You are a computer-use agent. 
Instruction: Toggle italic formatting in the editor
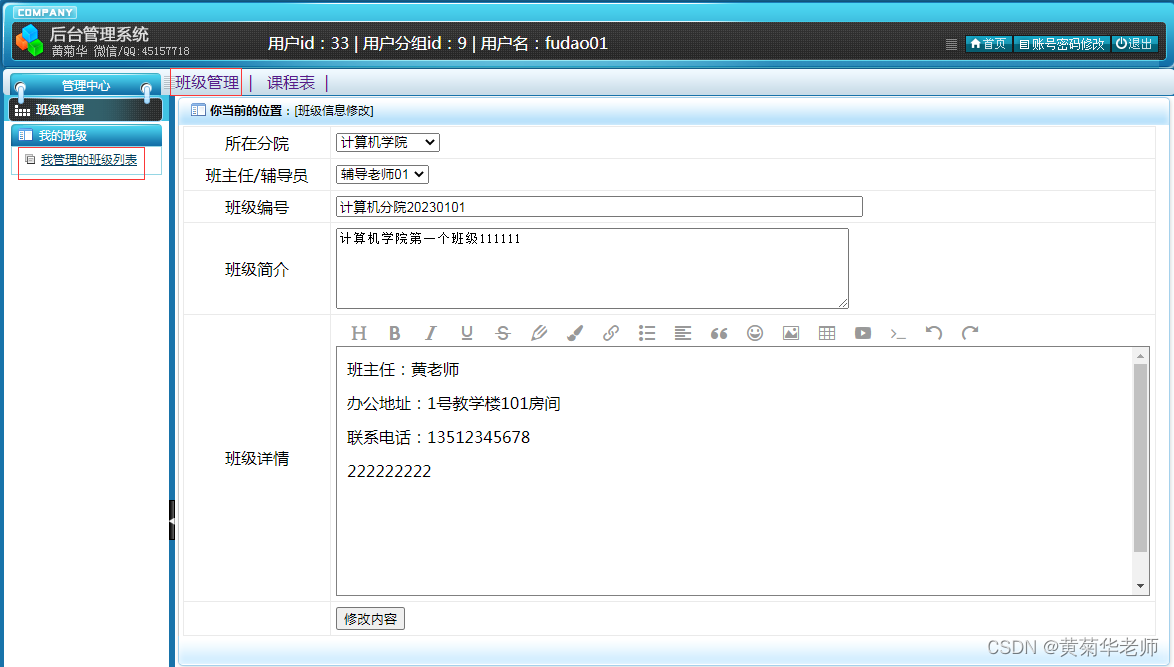click(431, 333)
